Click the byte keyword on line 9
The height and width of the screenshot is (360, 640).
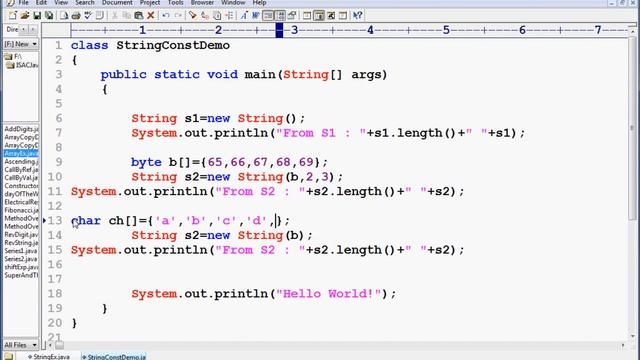click(146, 162)
